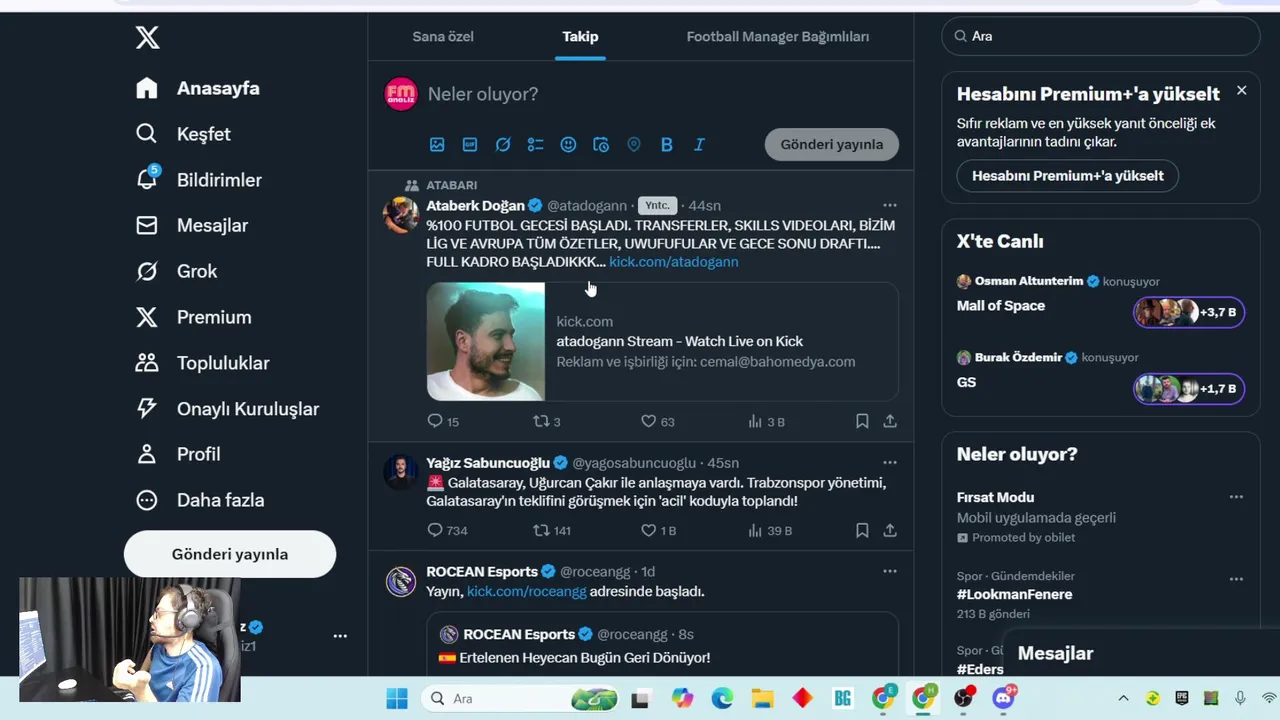
Task: Like Ataberk Doğan's post
Action: 658,421
